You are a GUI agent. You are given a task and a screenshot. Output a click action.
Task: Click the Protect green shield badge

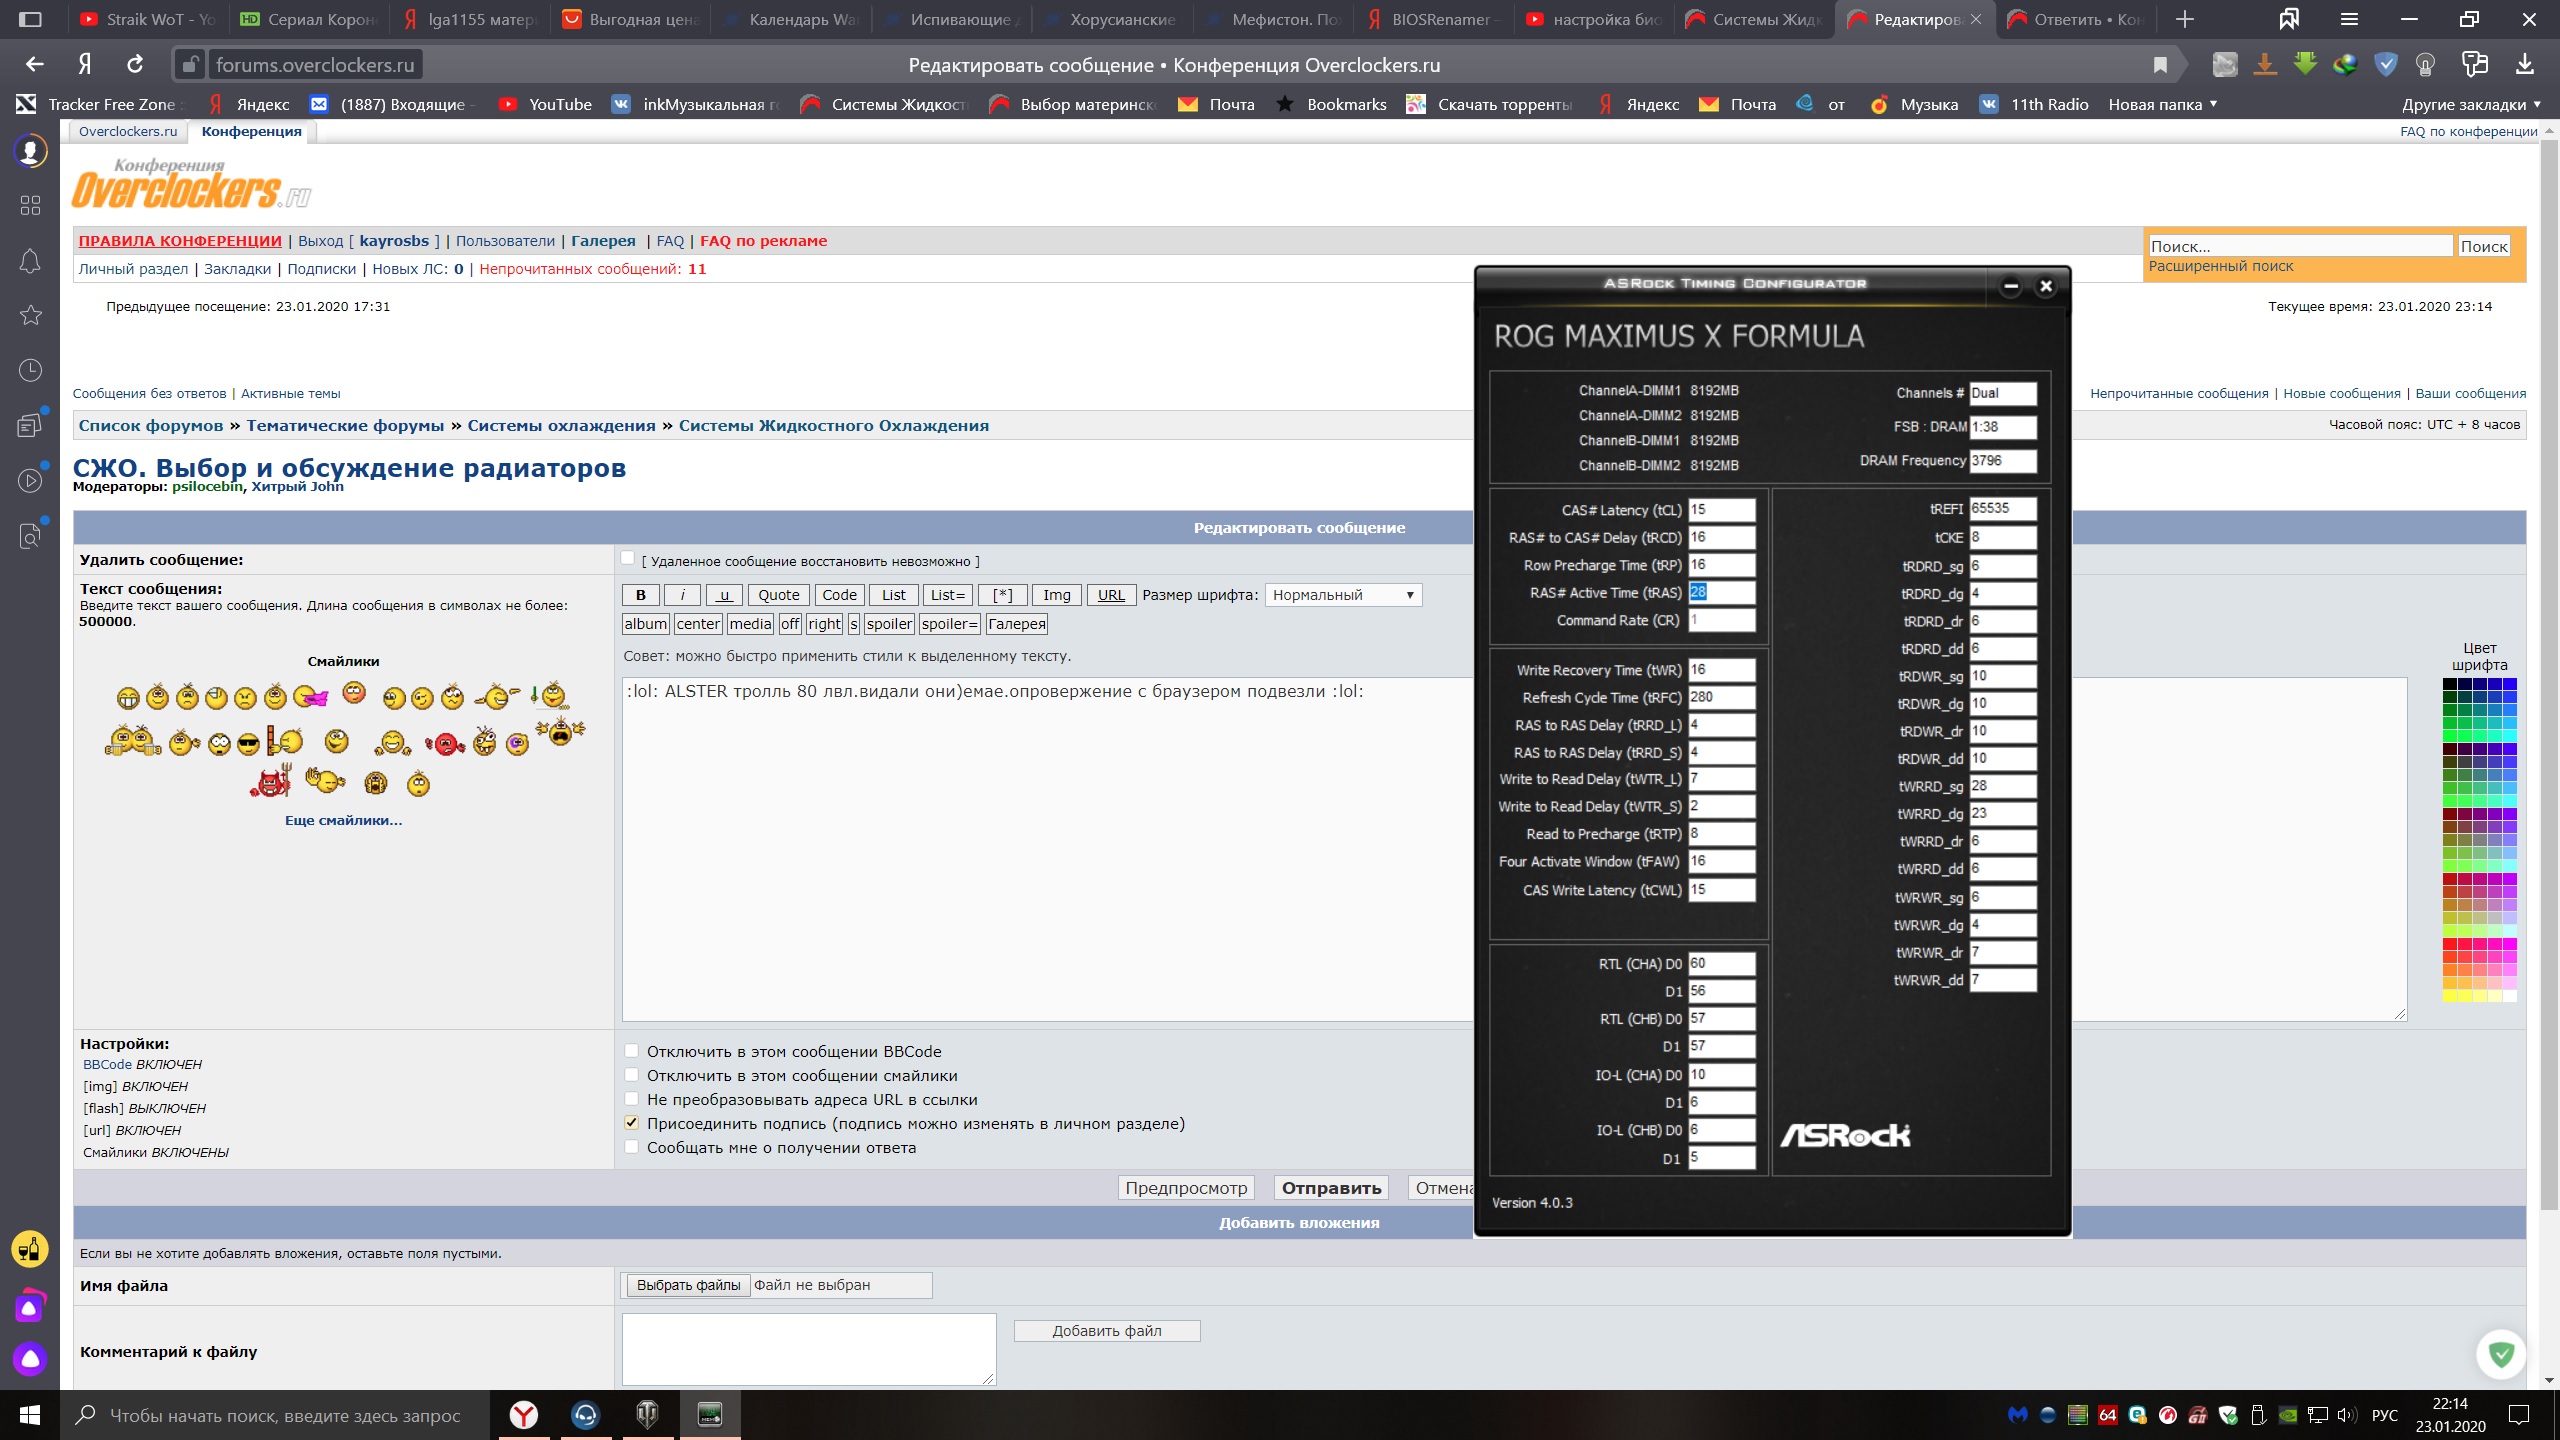coord(2502,1355)
